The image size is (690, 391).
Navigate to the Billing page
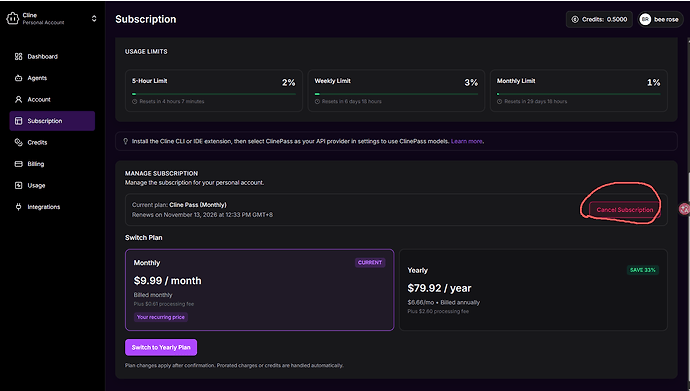[x=52, y=164]
